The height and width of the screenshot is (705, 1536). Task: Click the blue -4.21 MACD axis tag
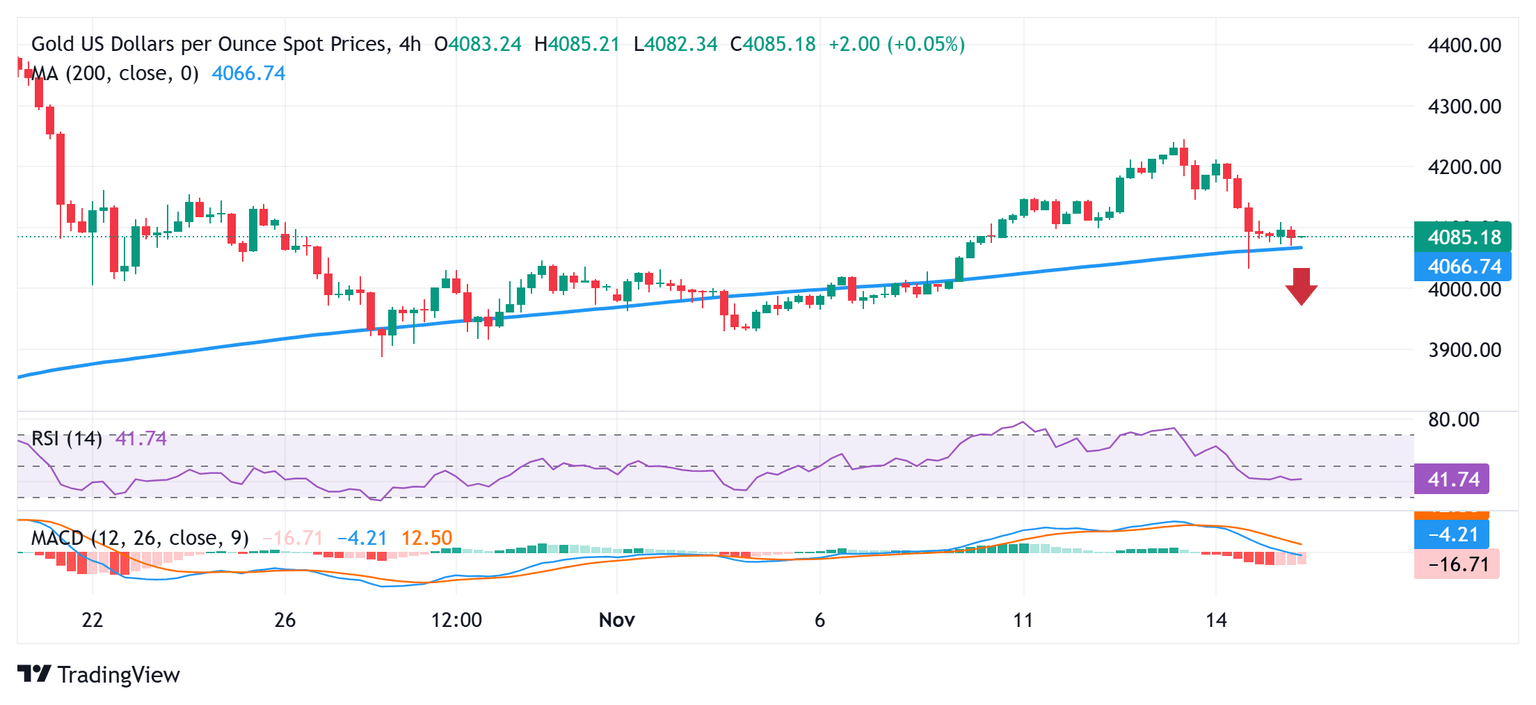coord(1452,534)
